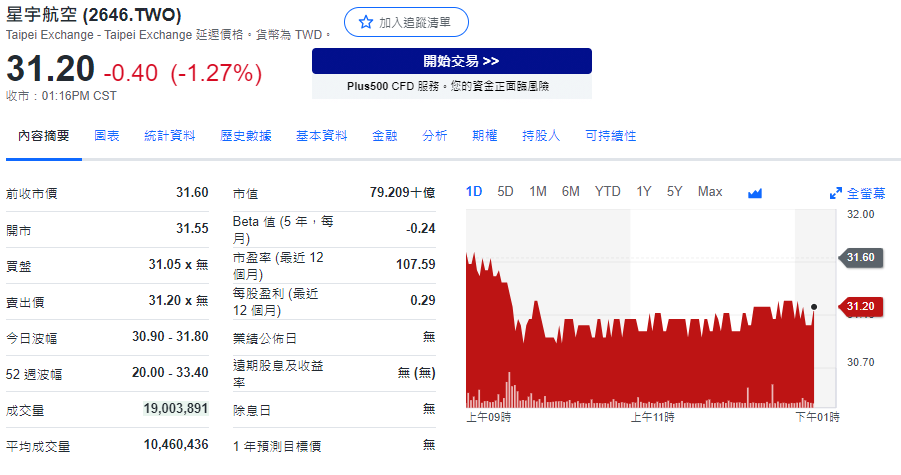Open fullscreen chart via 全螢幕 link
This screenshot has width=901, height=475.
(x=866, y=194)
